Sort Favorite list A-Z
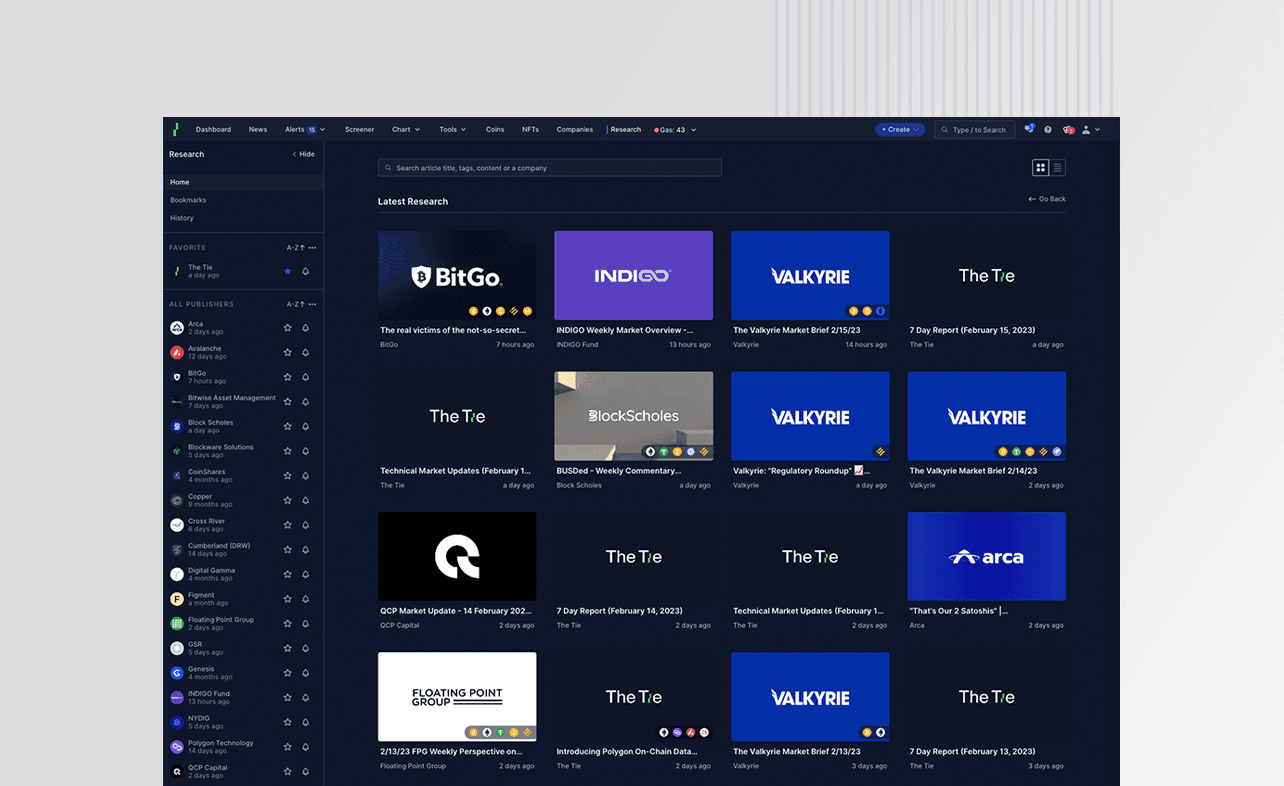Image resolution: width=1284 pixels, height=786 pixels. [294, 247]
